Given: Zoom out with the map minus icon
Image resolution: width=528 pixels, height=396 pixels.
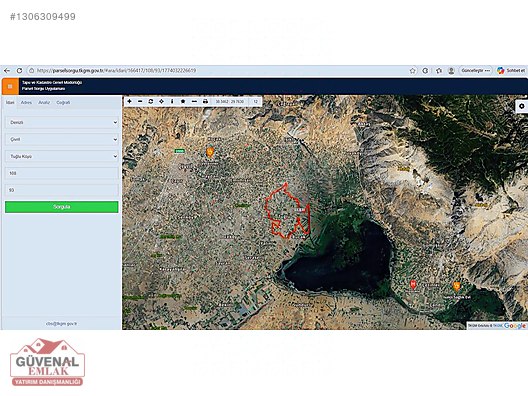Looking at the screenshot, I should click(x=140, y=101).
